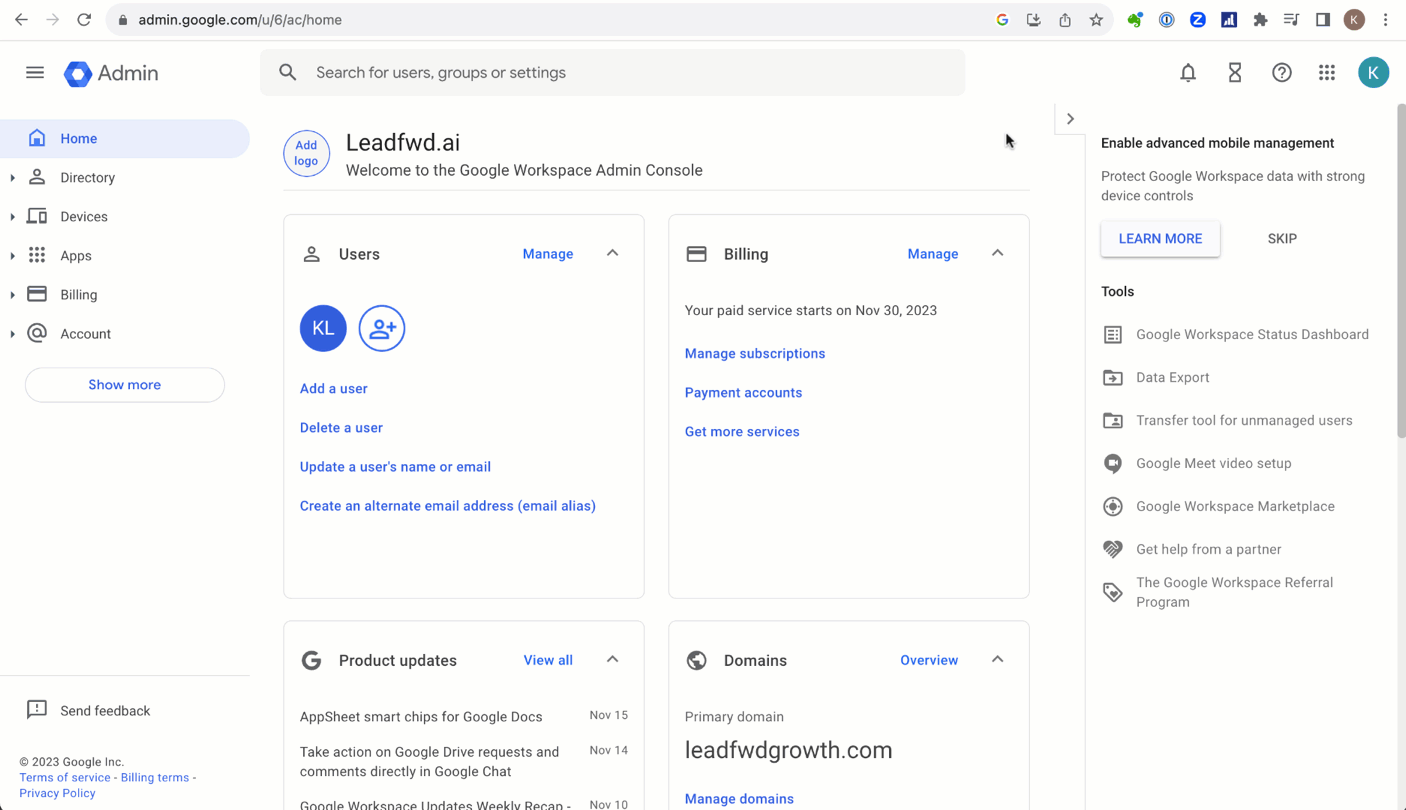Open Google Workspace Marketplace from Tools
Image resolution: width=1406 pixels, height=810 pixels.
click(1235, 506)
